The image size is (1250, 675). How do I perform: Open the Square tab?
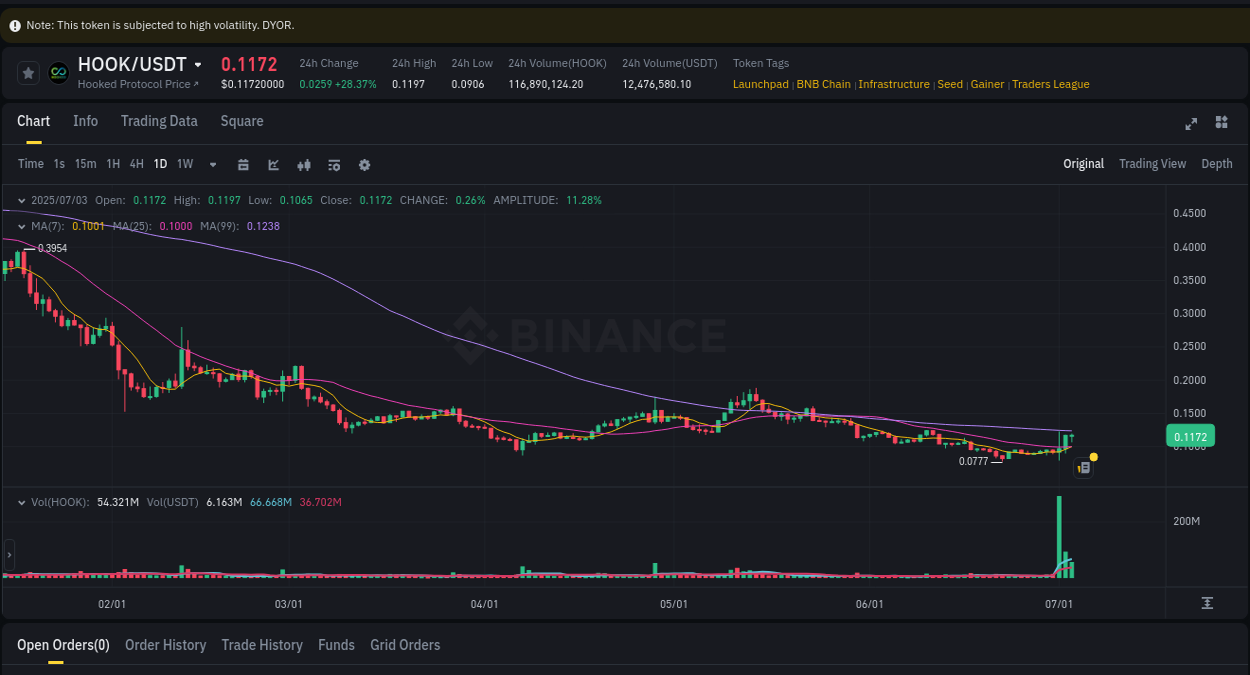[x=241, y=121]
